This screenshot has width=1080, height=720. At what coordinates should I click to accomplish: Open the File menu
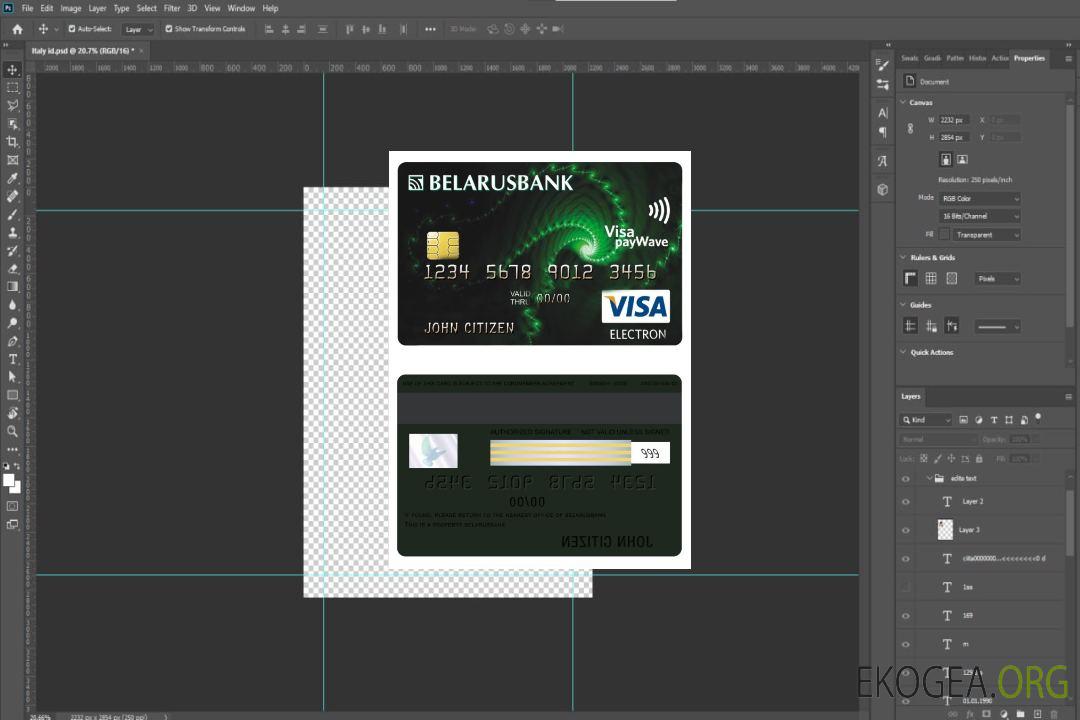[x=28, y=8]
